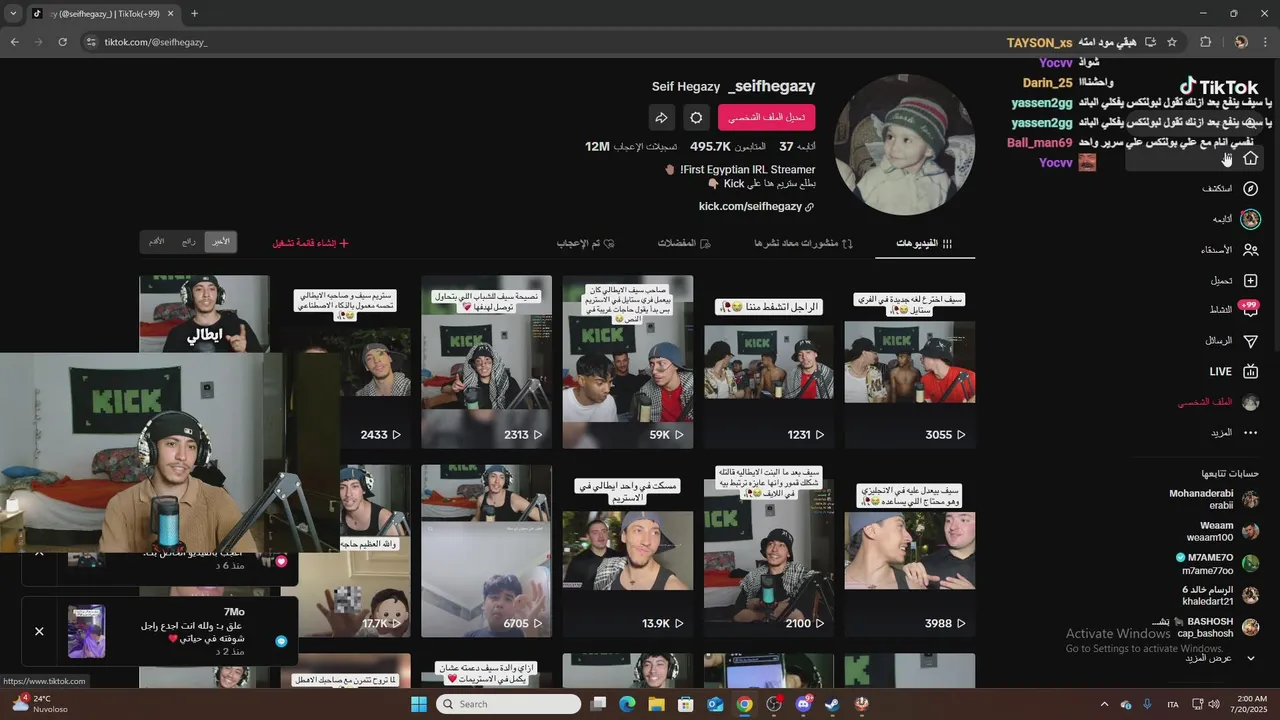The height and width of the screenshot is (720, 1280).
Task: Expand the show more accounts chevron
Action: pos(1250,658)
